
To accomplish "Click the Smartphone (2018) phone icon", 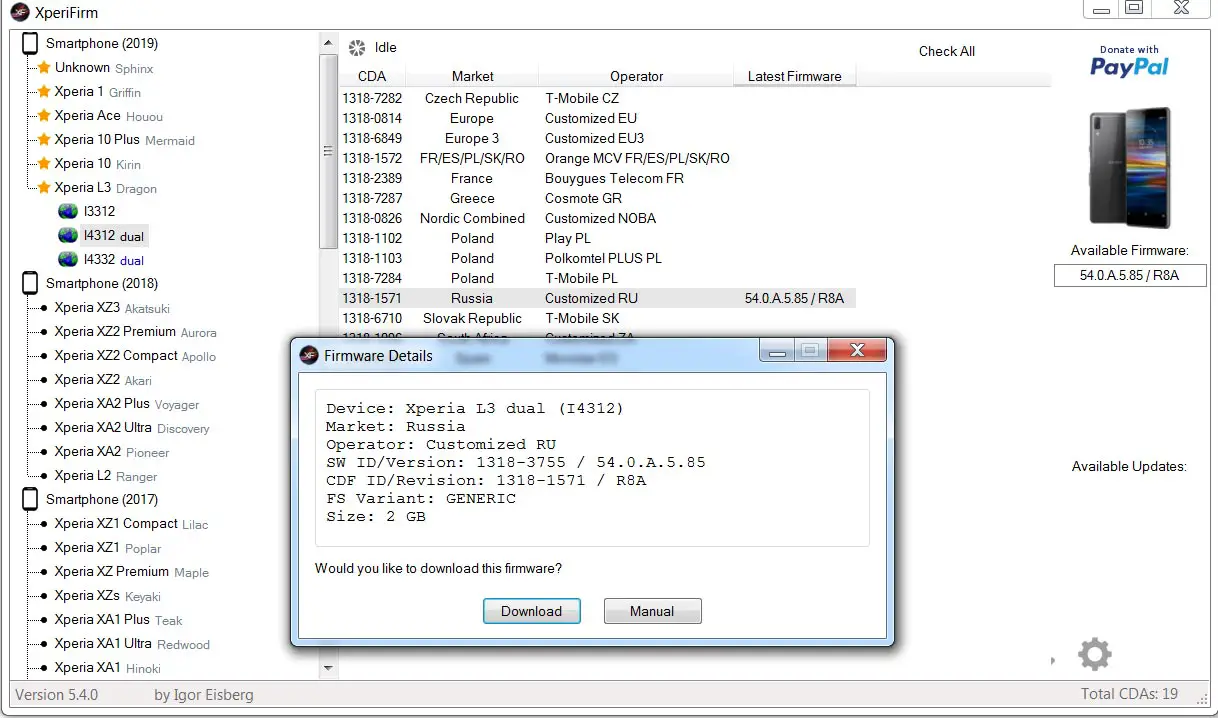I will tap(30, 283).
